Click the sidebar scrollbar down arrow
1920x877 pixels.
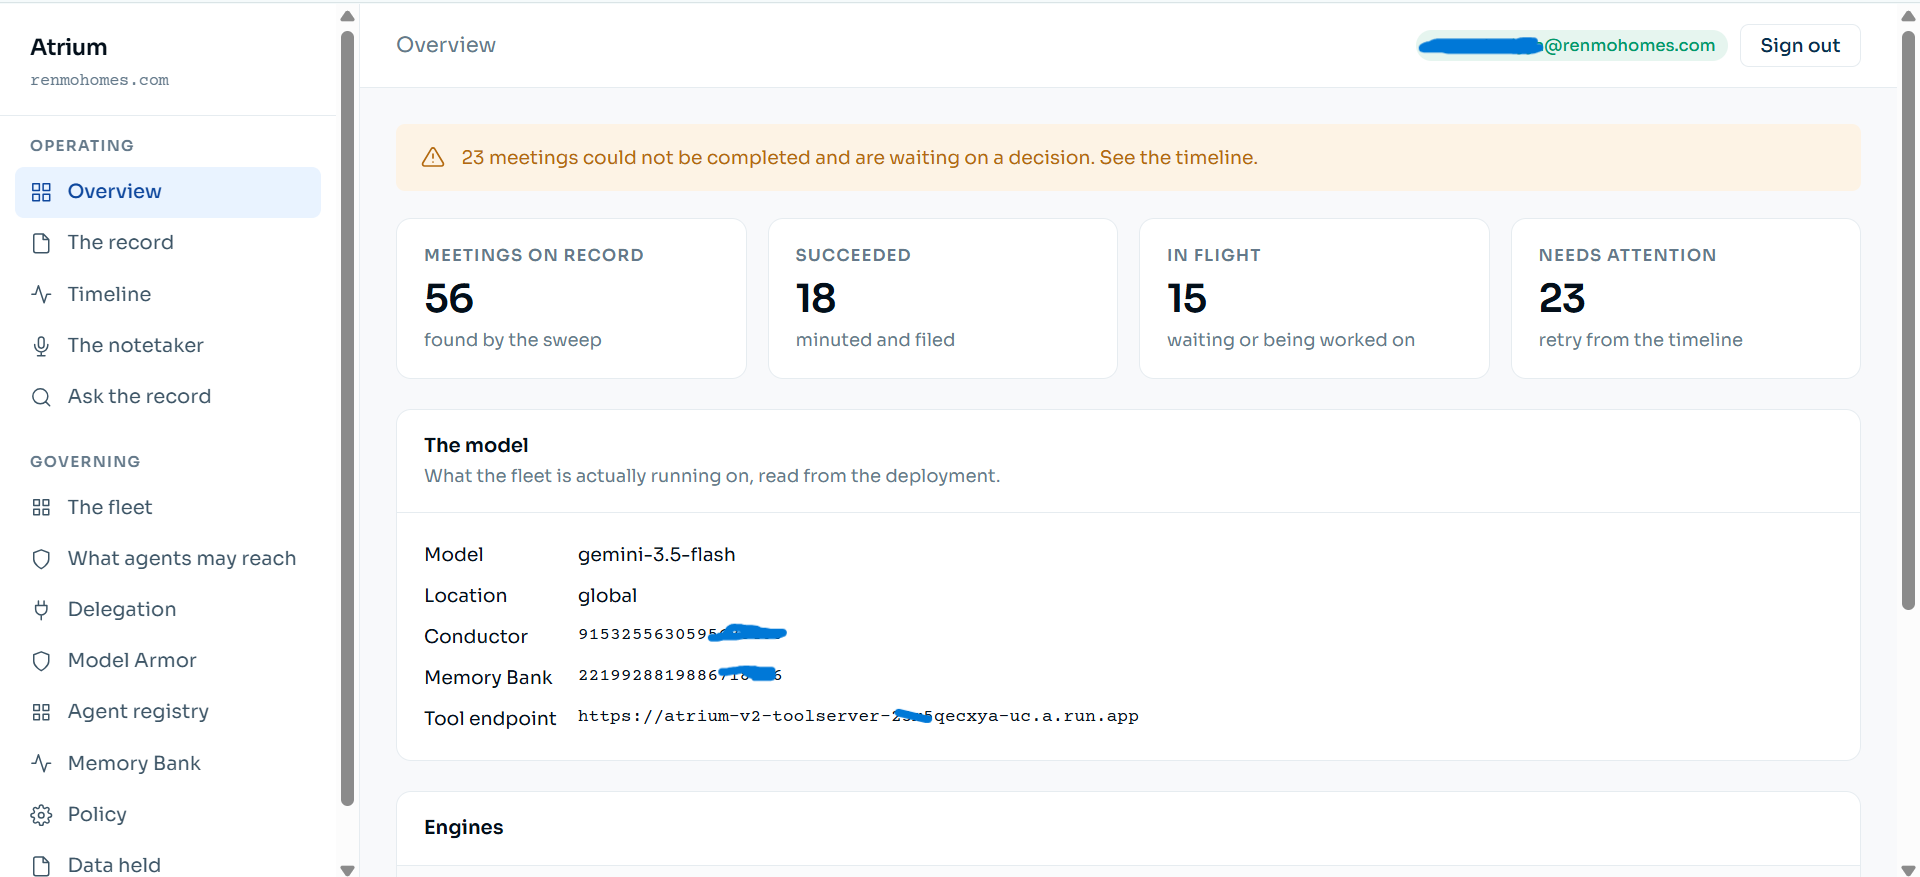[347, 870]
